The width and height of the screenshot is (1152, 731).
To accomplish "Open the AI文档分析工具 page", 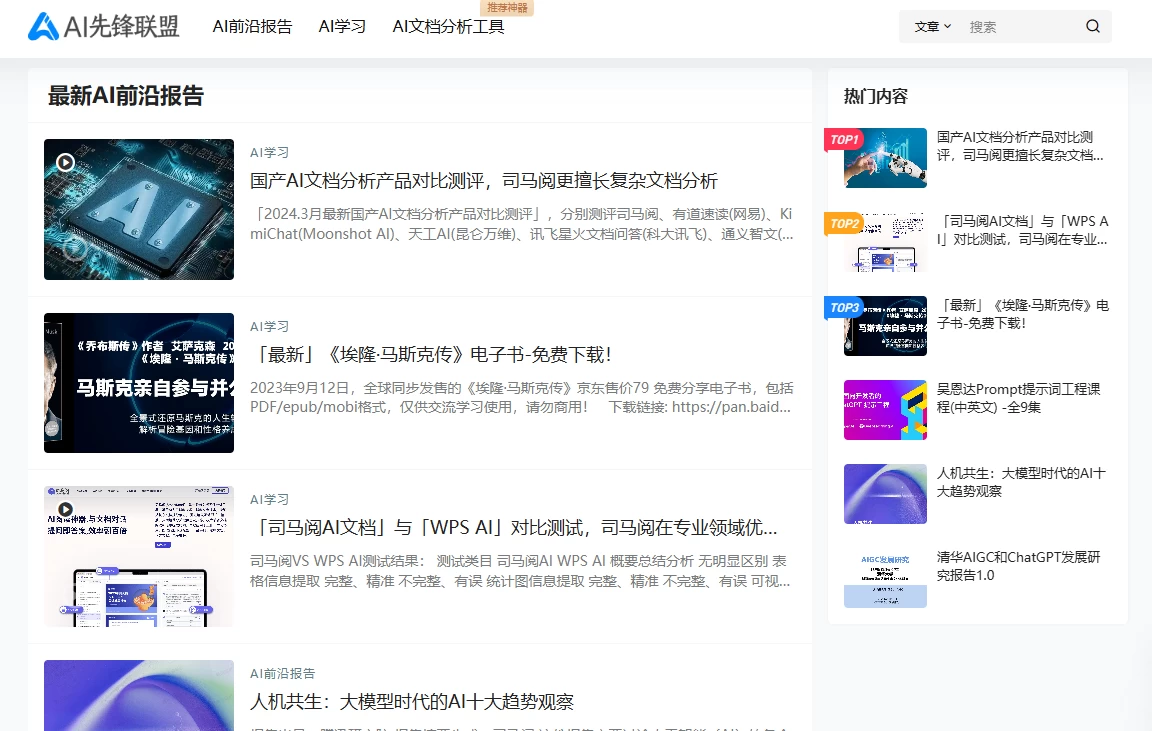I will coord(448,27).
